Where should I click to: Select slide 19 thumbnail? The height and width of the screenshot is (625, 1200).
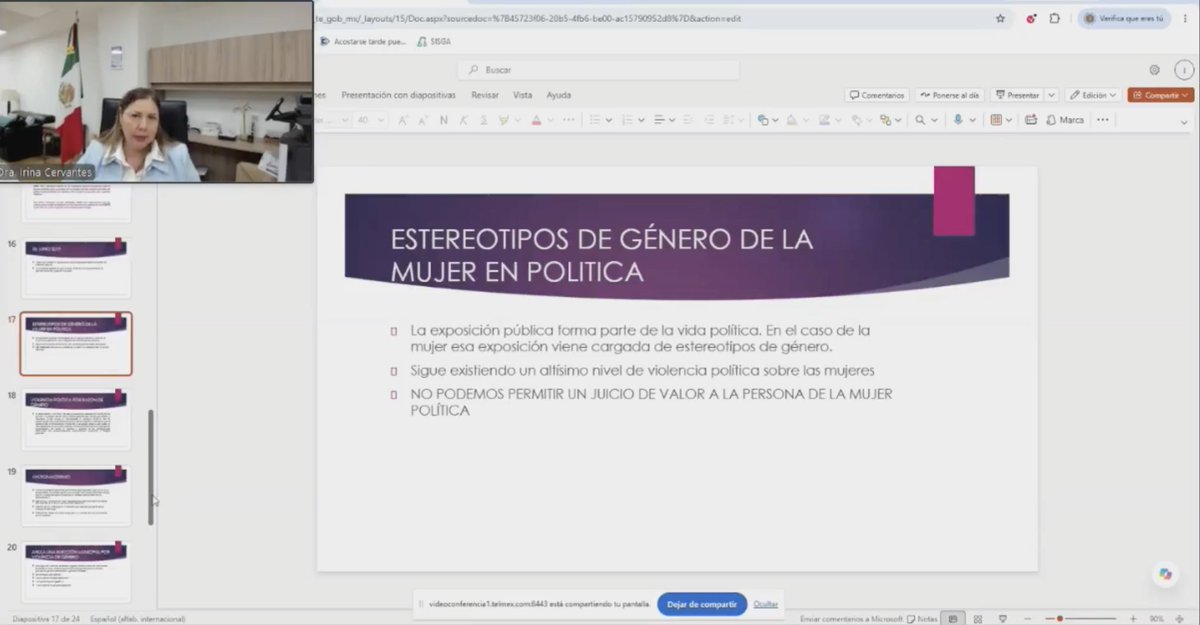[76, 496]
